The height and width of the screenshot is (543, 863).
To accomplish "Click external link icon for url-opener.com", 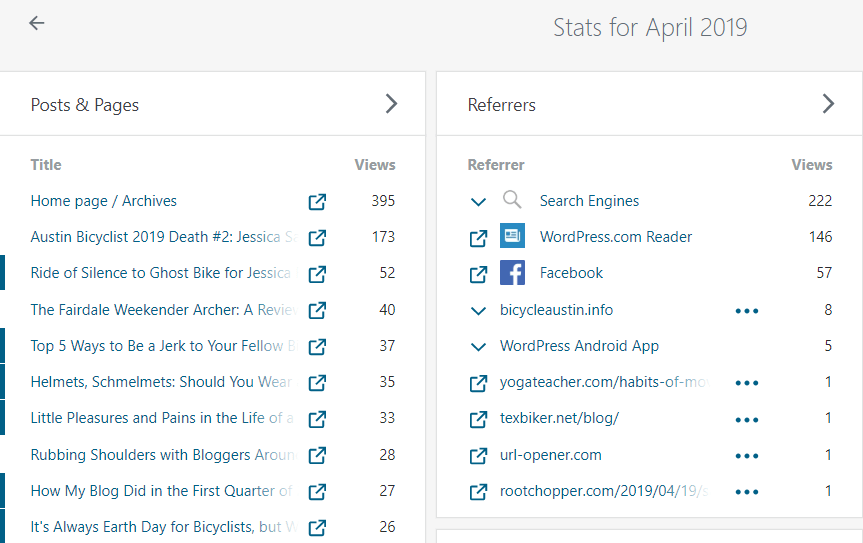I will (x=478, y=456).
